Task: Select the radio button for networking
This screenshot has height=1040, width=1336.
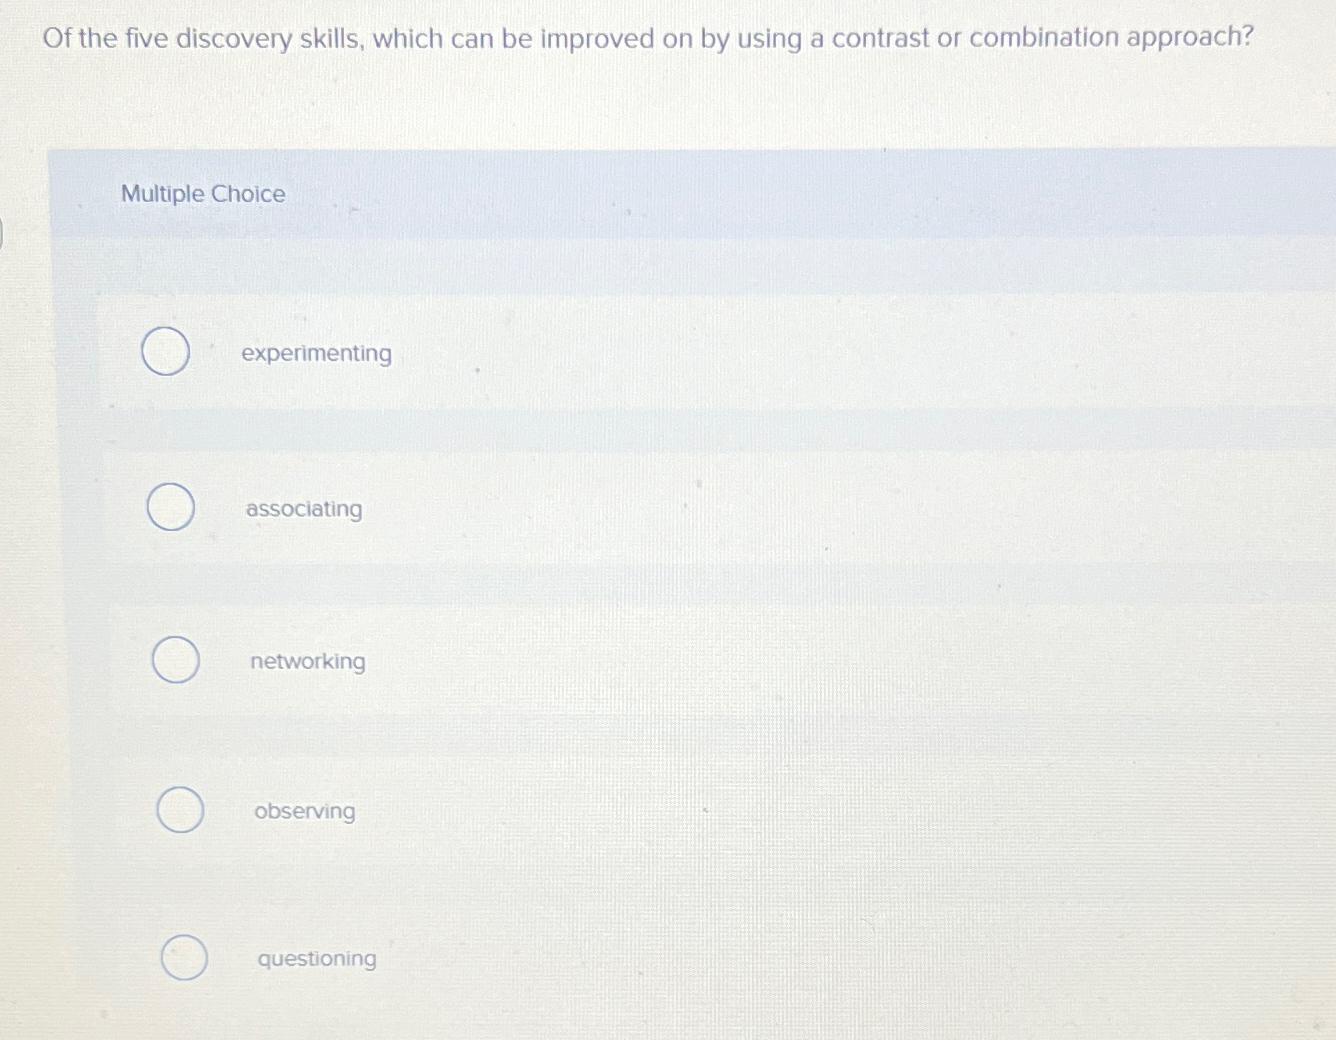Action: tap(176, 660)
